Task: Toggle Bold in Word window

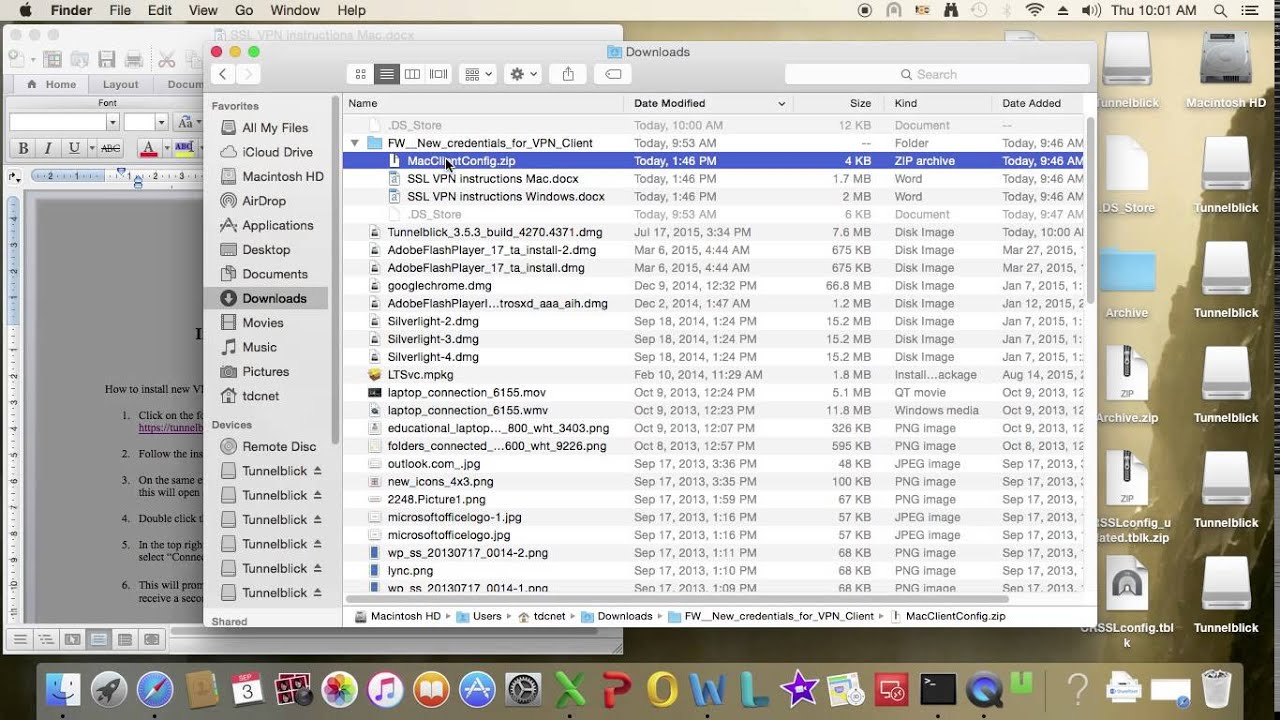Action: pos(24,148)
